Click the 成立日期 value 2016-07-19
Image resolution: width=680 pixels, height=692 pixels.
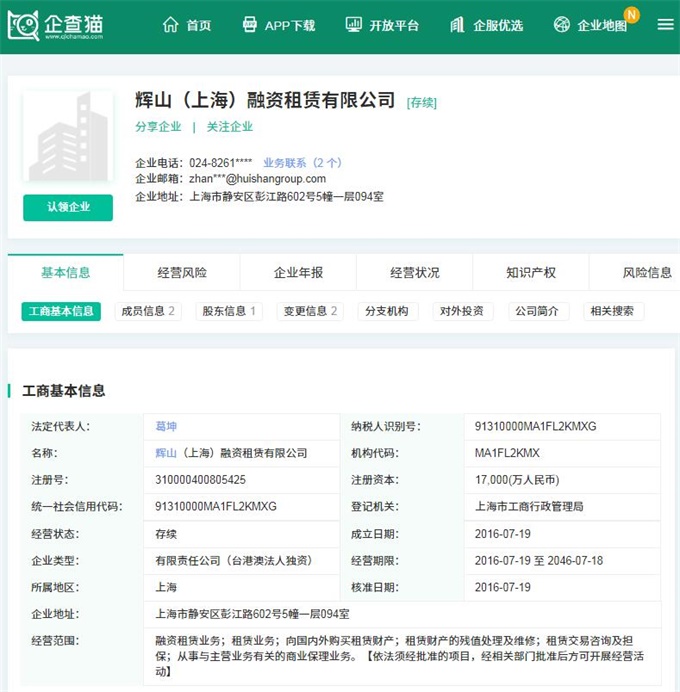tap(503, 534)
